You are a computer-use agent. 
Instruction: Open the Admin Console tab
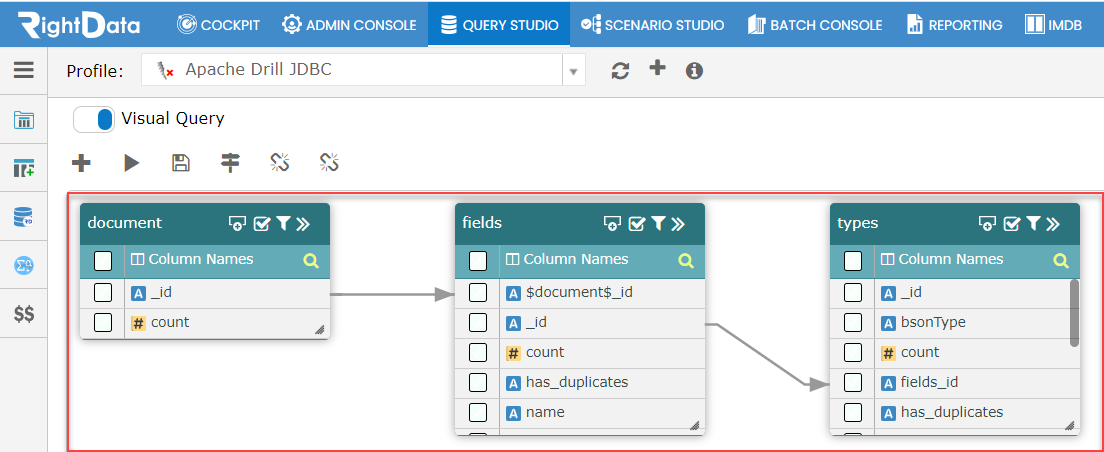pyautogui.click(x=349, y=25)
